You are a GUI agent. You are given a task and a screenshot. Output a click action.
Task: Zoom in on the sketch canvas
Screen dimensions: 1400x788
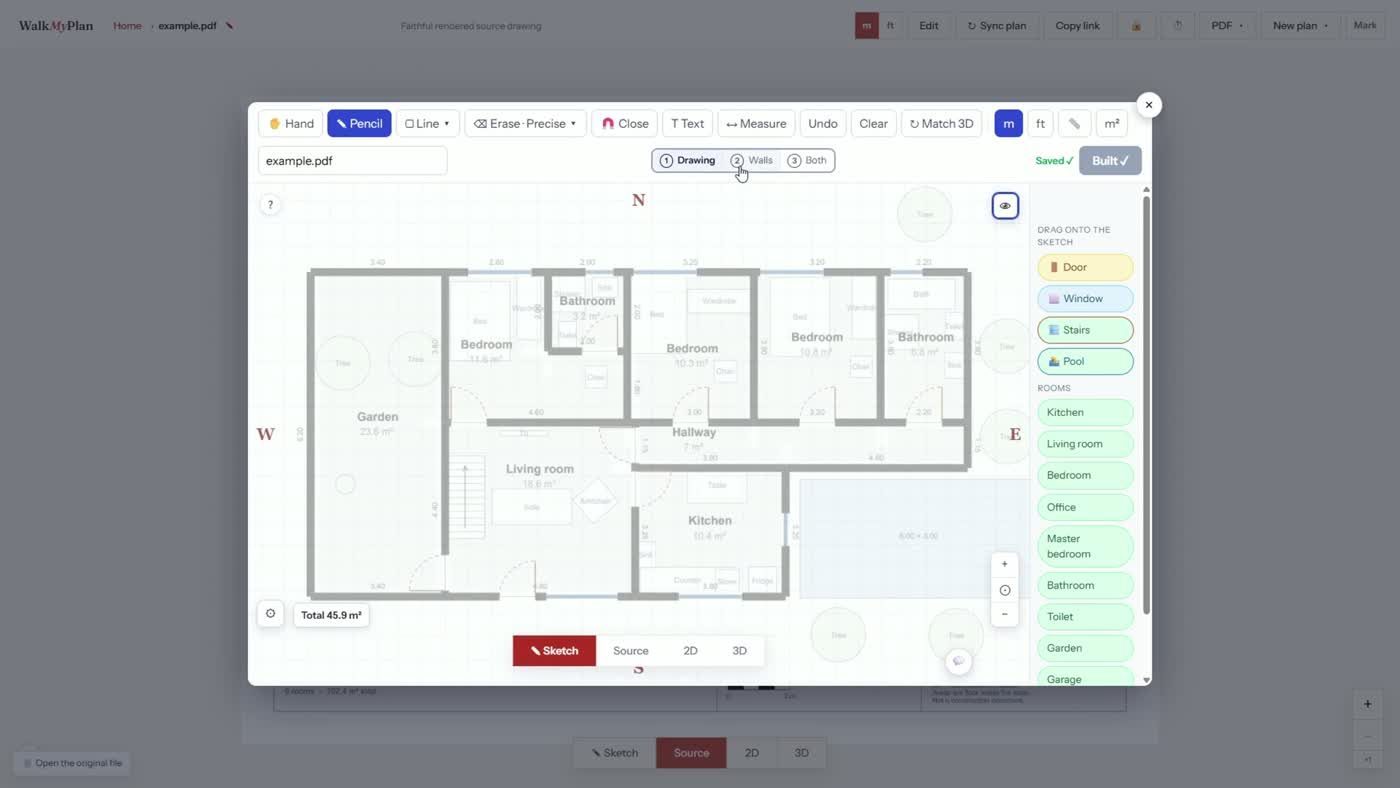(1005, 564)
